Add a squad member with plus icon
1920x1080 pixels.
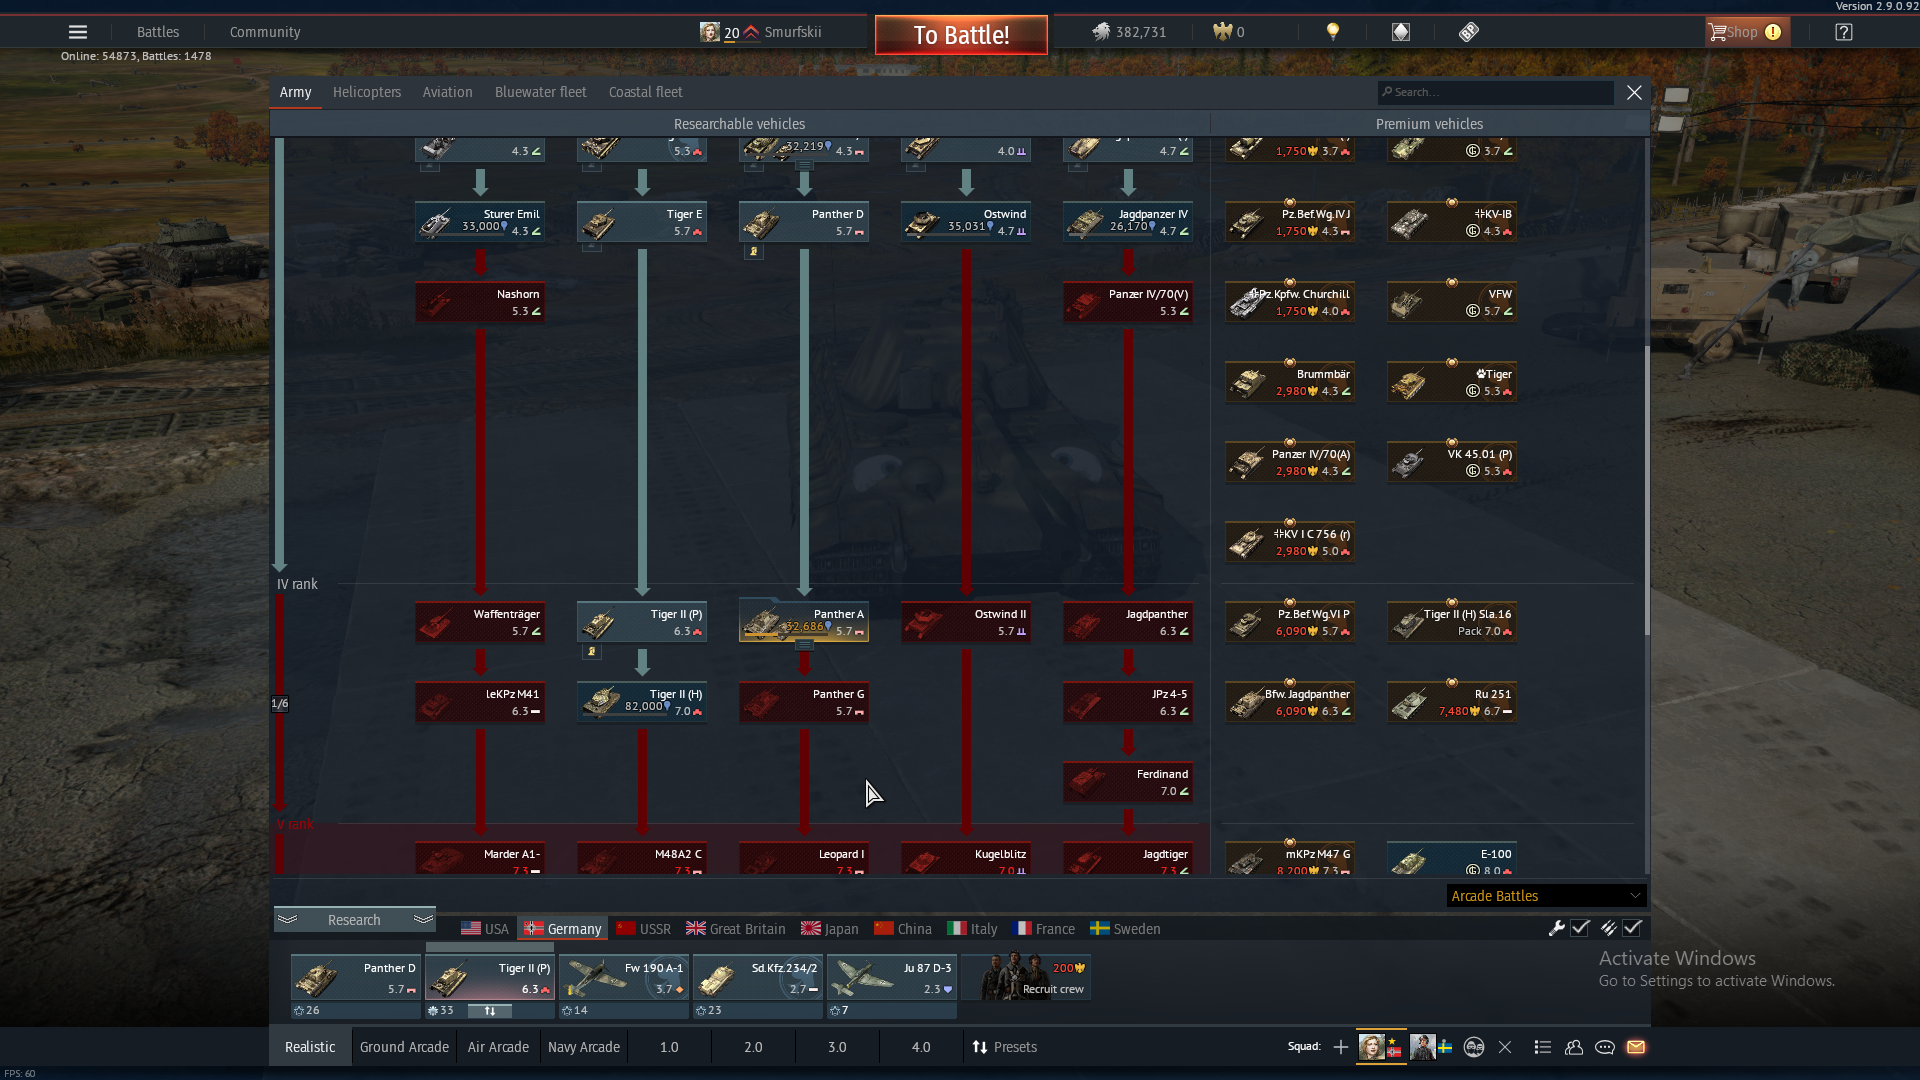coord(1341,1047)
